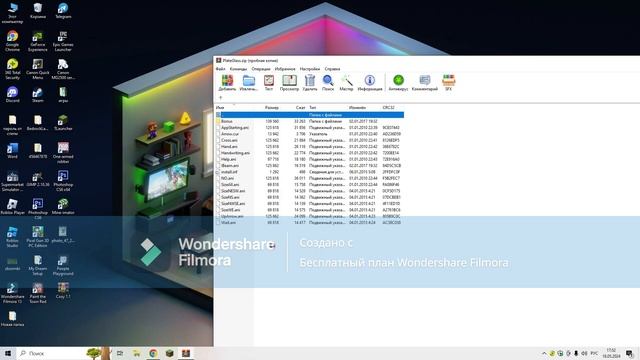Select the GIMP desktop shortcut
This screenshot has height=360, width=640.
[x=38, y=178]
